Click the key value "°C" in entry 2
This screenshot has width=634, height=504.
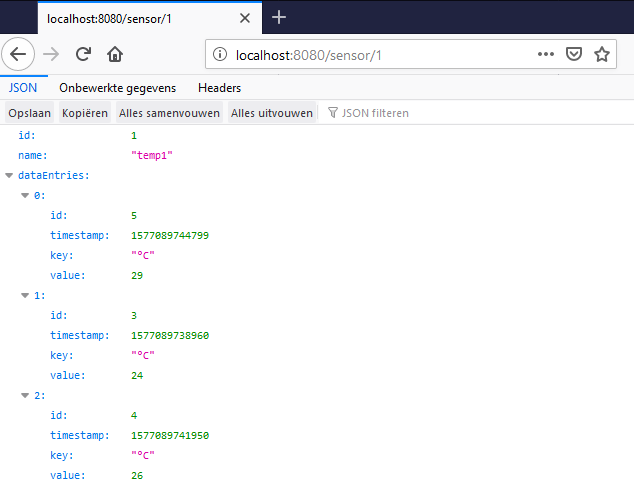[143, 455]
